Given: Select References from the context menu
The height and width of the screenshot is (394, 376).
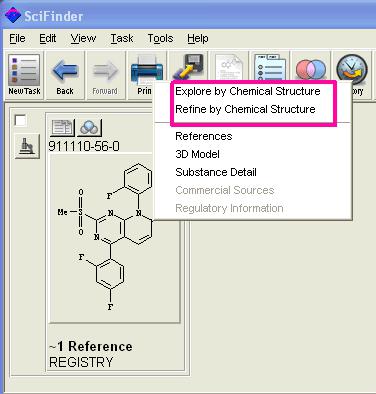Looking at the screenshot, I should 204,136.
